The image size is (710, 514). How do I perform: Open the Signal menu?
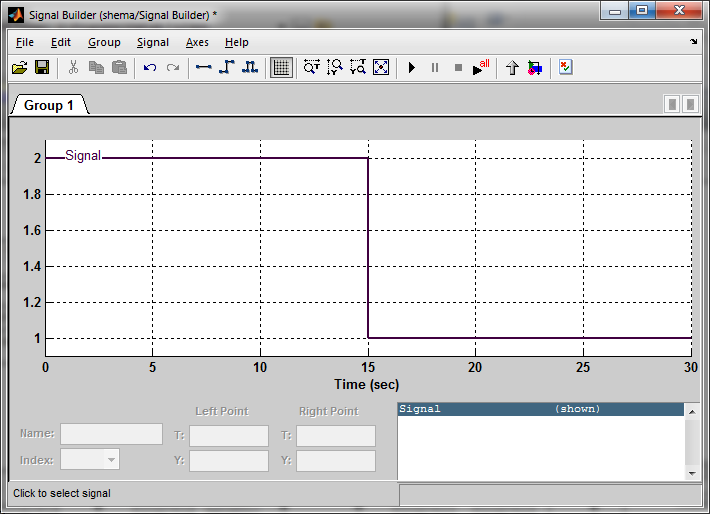tap(153, 42)
